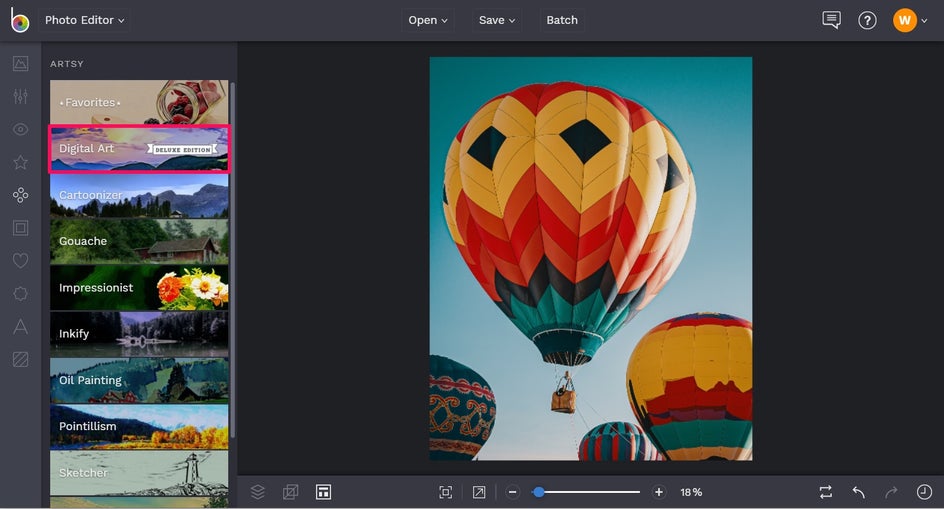Expand the Photo Editor dropdown
944x509 pixels.
[85, 20]
